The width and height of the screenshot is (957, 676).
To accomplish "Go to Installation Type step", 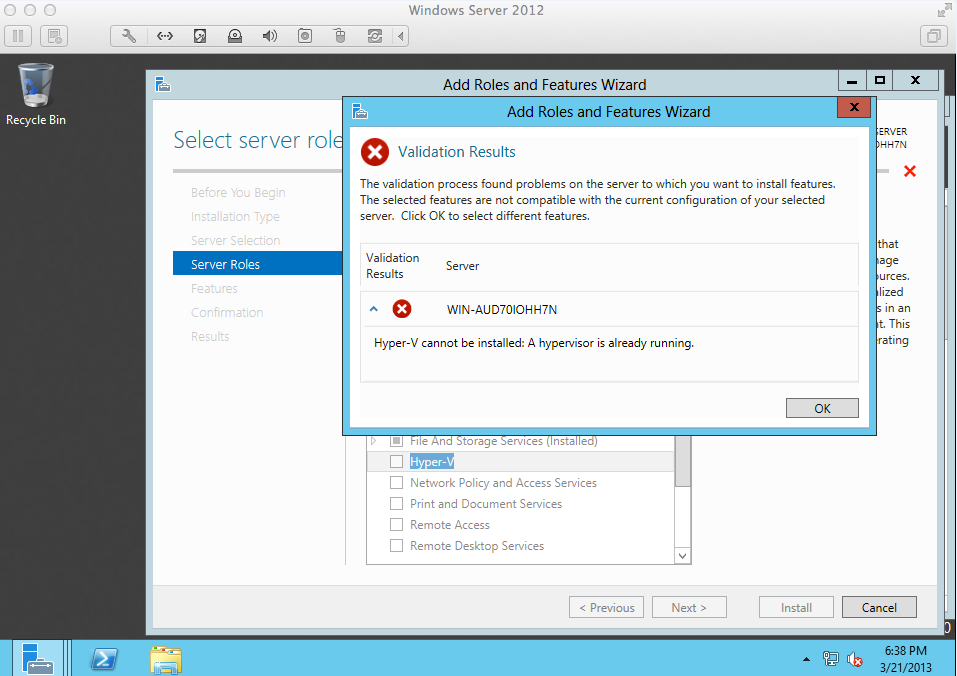I will pyautogui.click(x=235, y=217).
